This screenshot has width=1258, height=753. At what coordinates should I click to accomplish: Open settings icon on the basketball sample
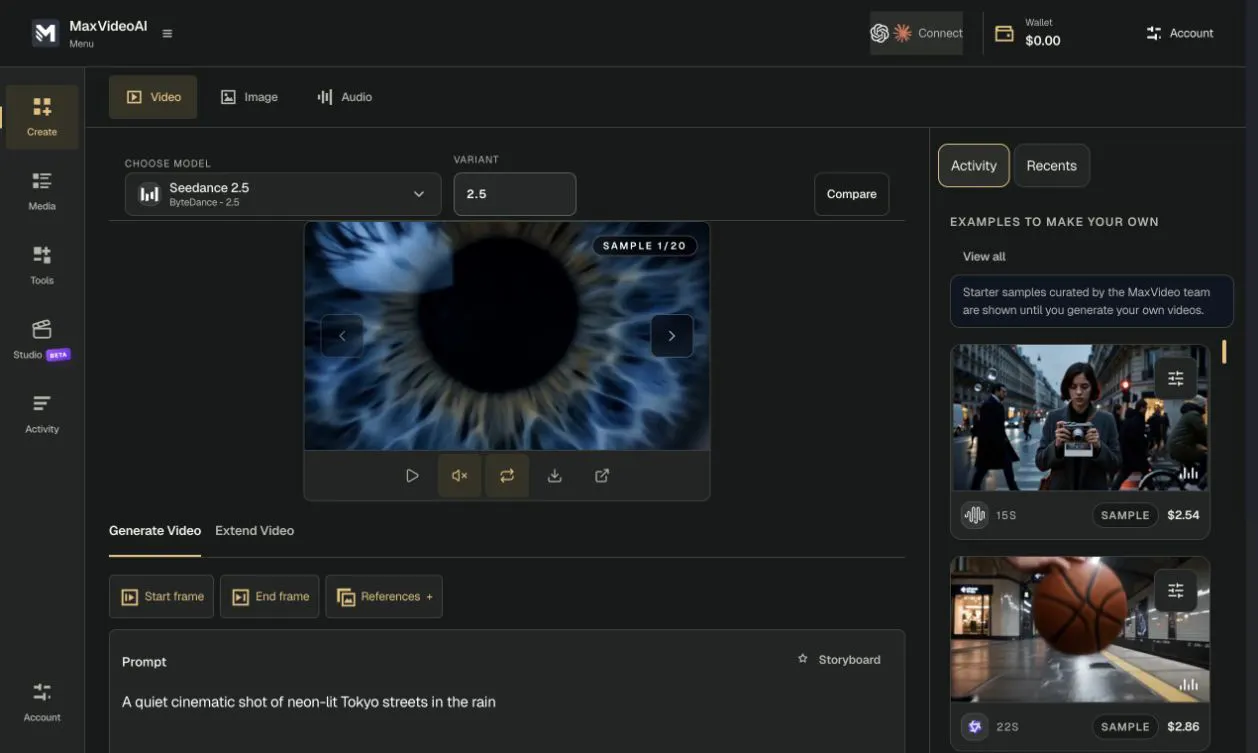tap(1176, 590)
